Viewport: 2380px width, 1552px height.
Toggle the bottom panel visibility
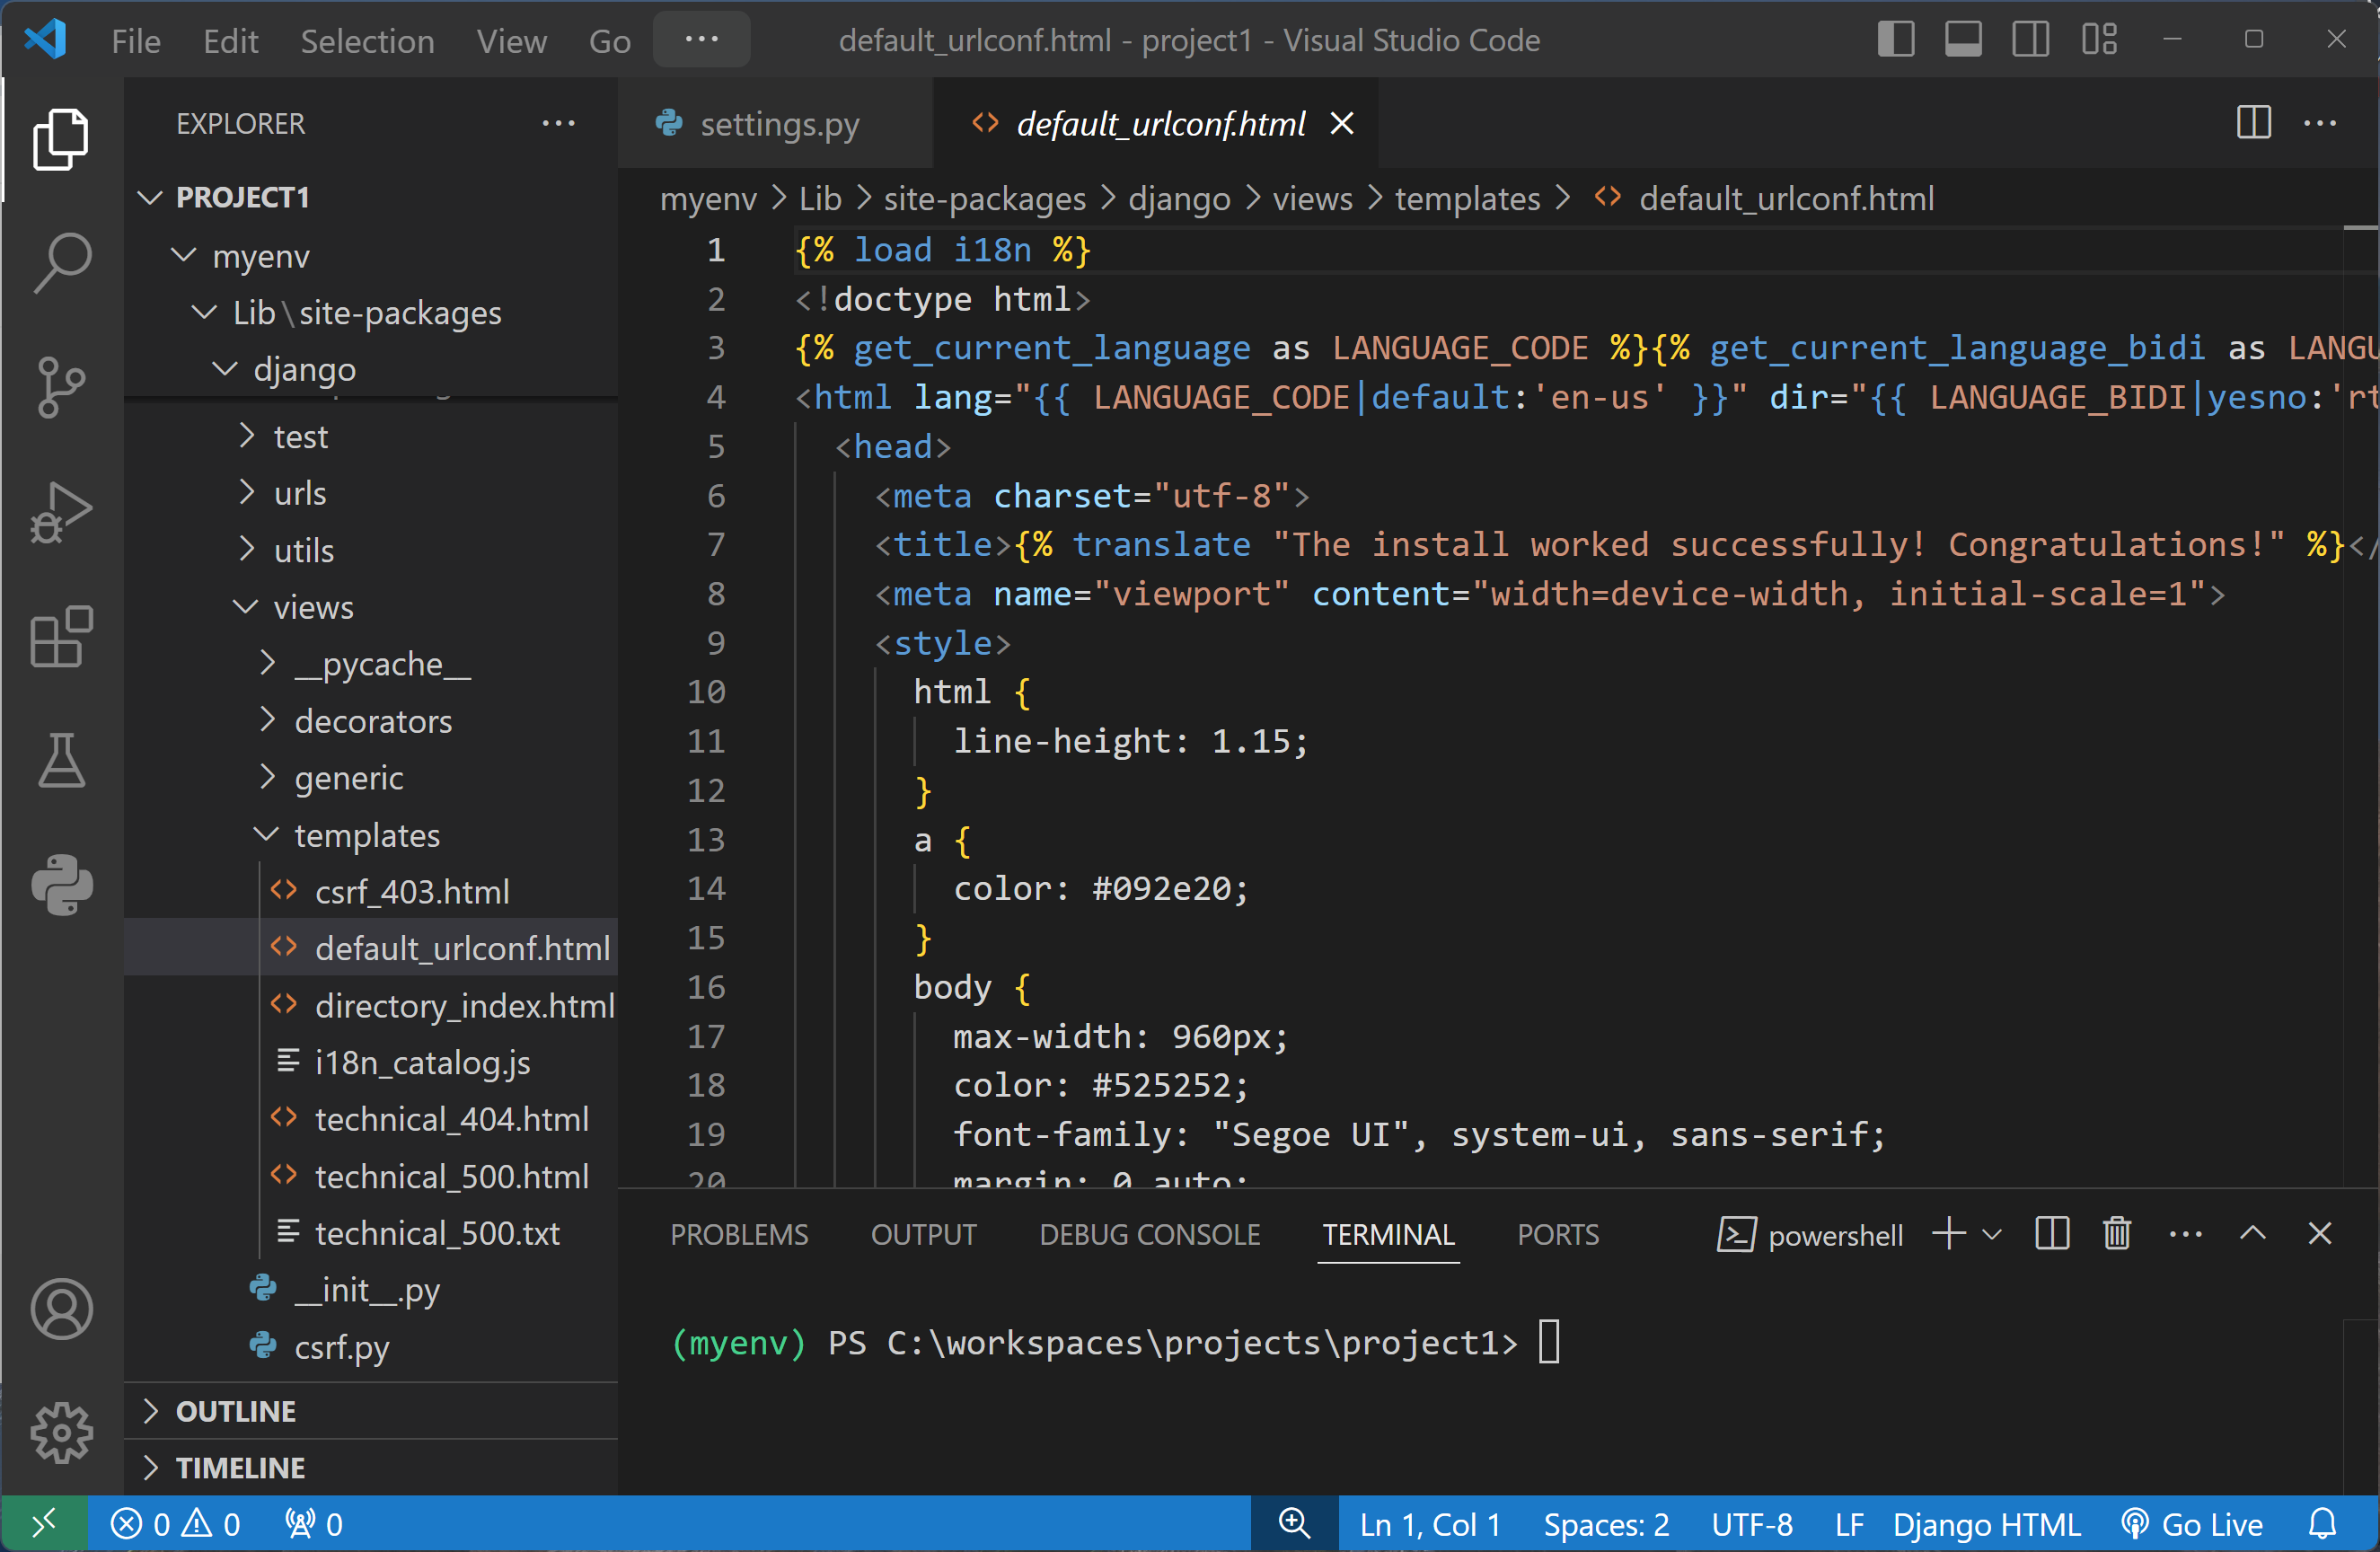(1963, 40)
